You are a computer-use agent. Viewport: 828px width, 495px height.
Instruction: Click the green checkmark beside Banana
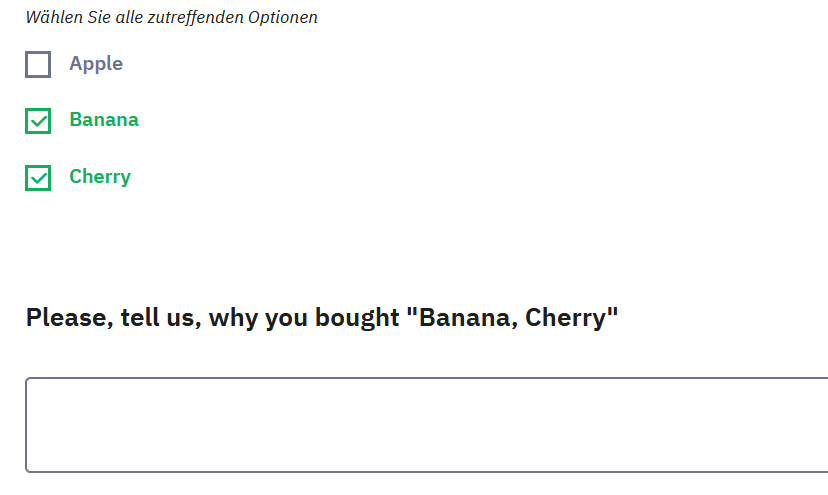(x=38, y=121)
